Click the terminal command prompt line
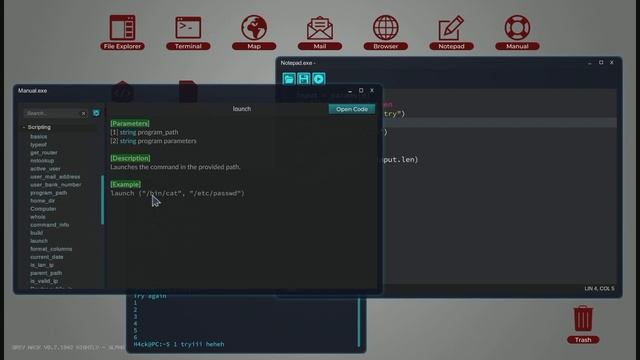The image size is (640, 360). 179,344
